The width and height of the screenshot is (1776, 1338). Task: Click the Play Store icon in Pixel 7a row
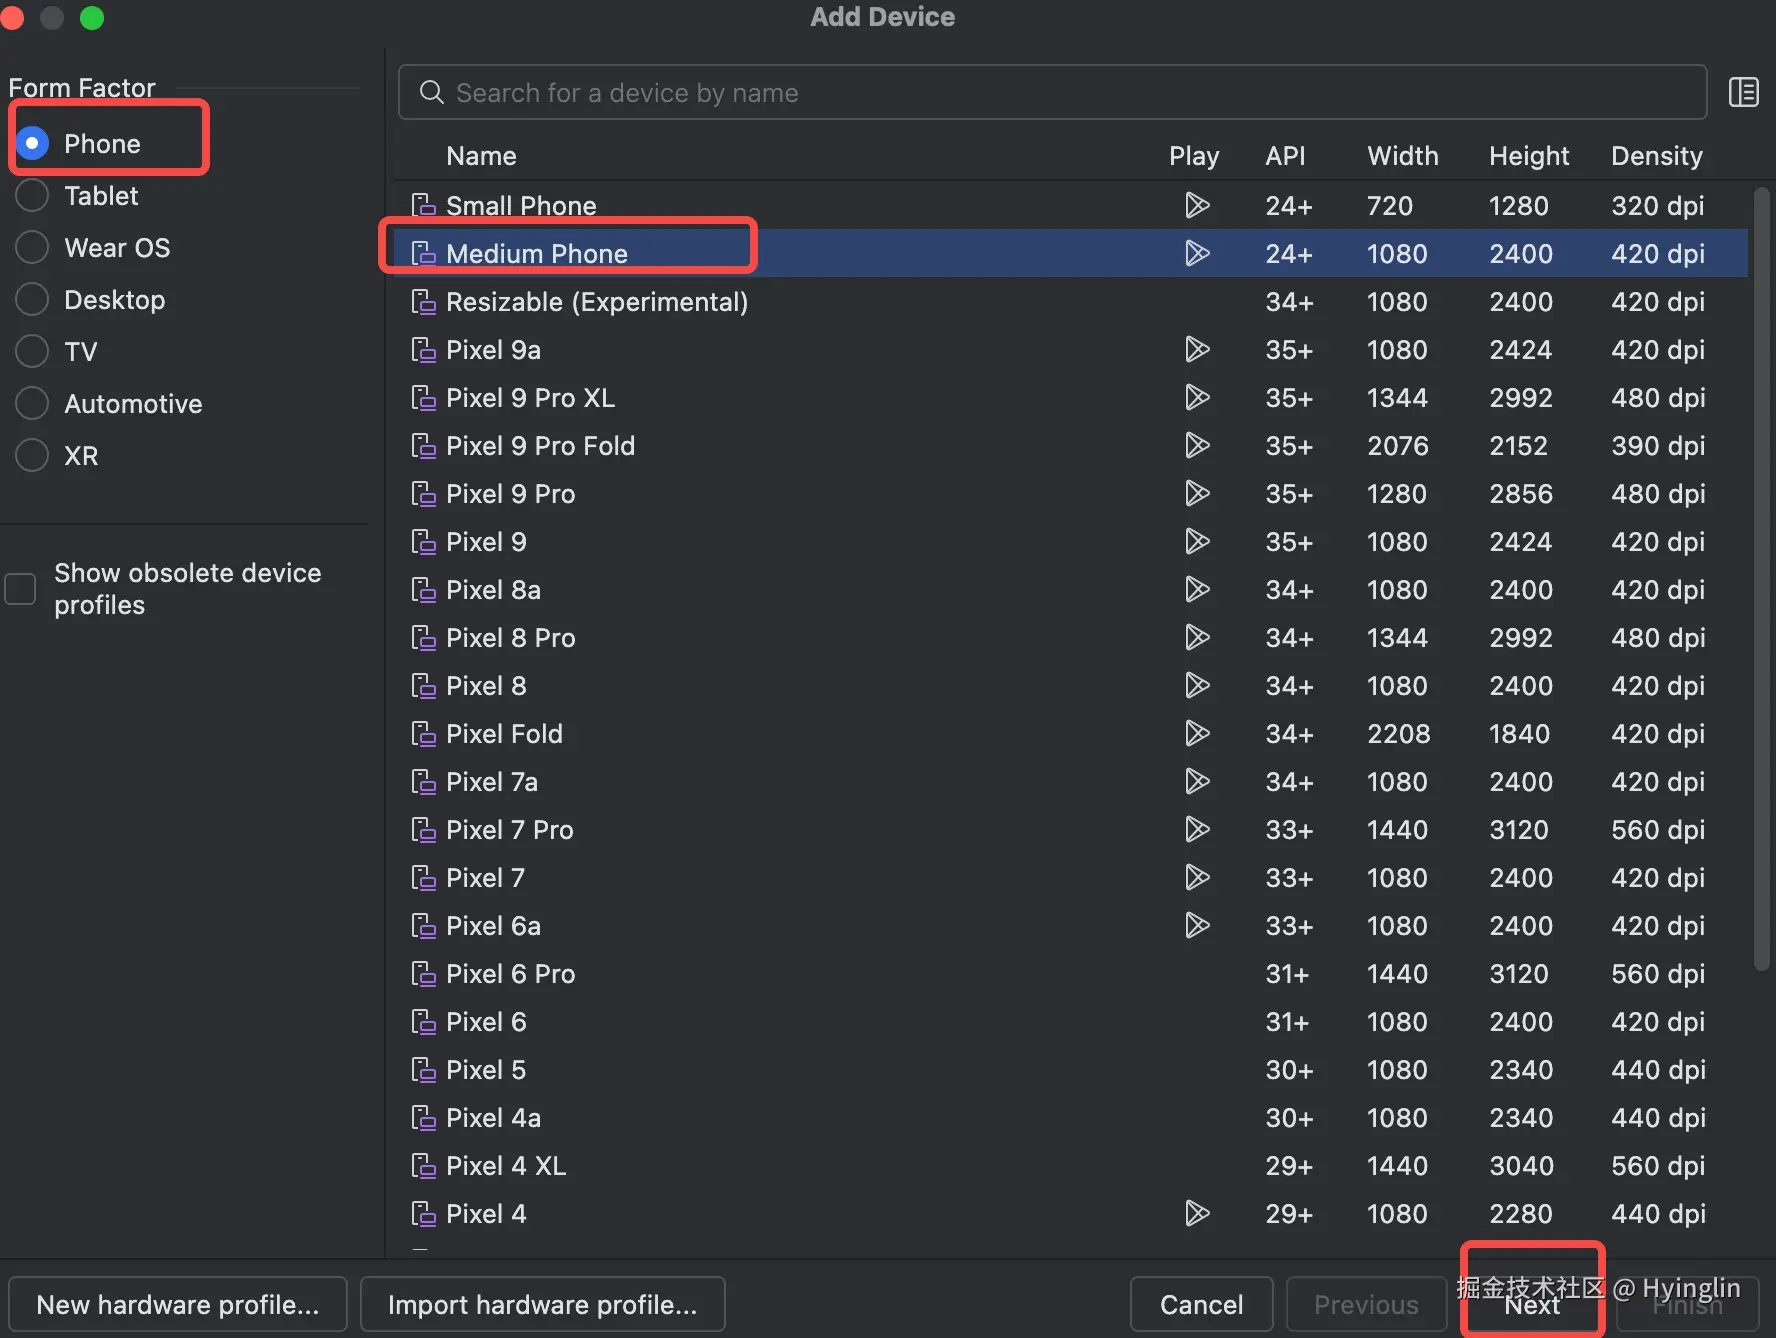[1196, 781]
